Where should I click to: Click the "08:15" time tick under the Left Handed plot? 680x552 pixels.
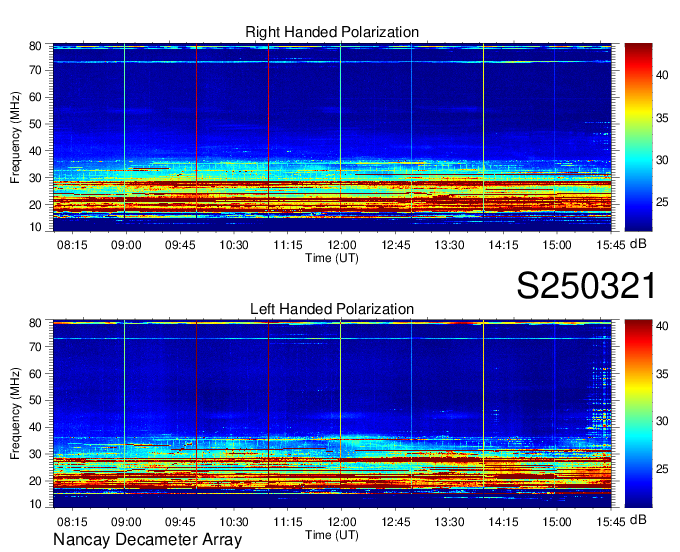72,522
